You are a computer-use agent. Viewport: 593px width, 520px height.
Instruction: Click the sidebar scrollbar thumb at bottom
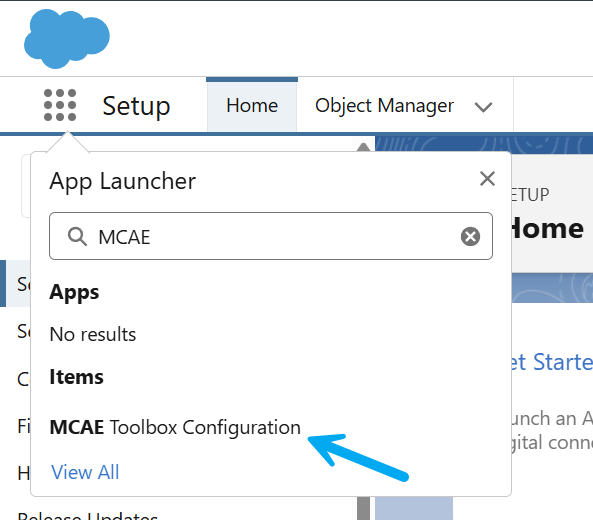[363, 509]
